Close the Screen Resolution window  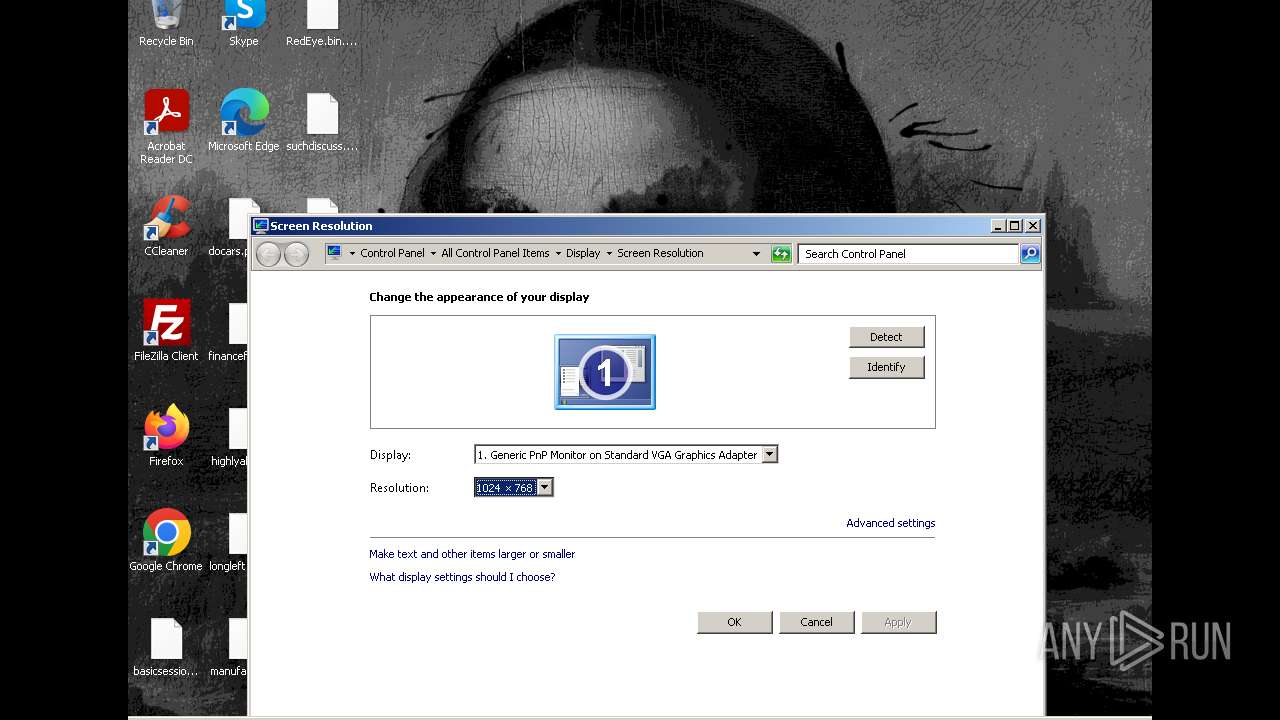(1033, 226)
